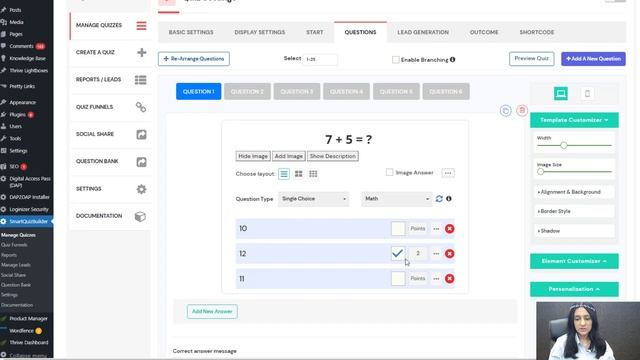Click Preview Quiz button
640x360 pixels.
tap(531, 59)
